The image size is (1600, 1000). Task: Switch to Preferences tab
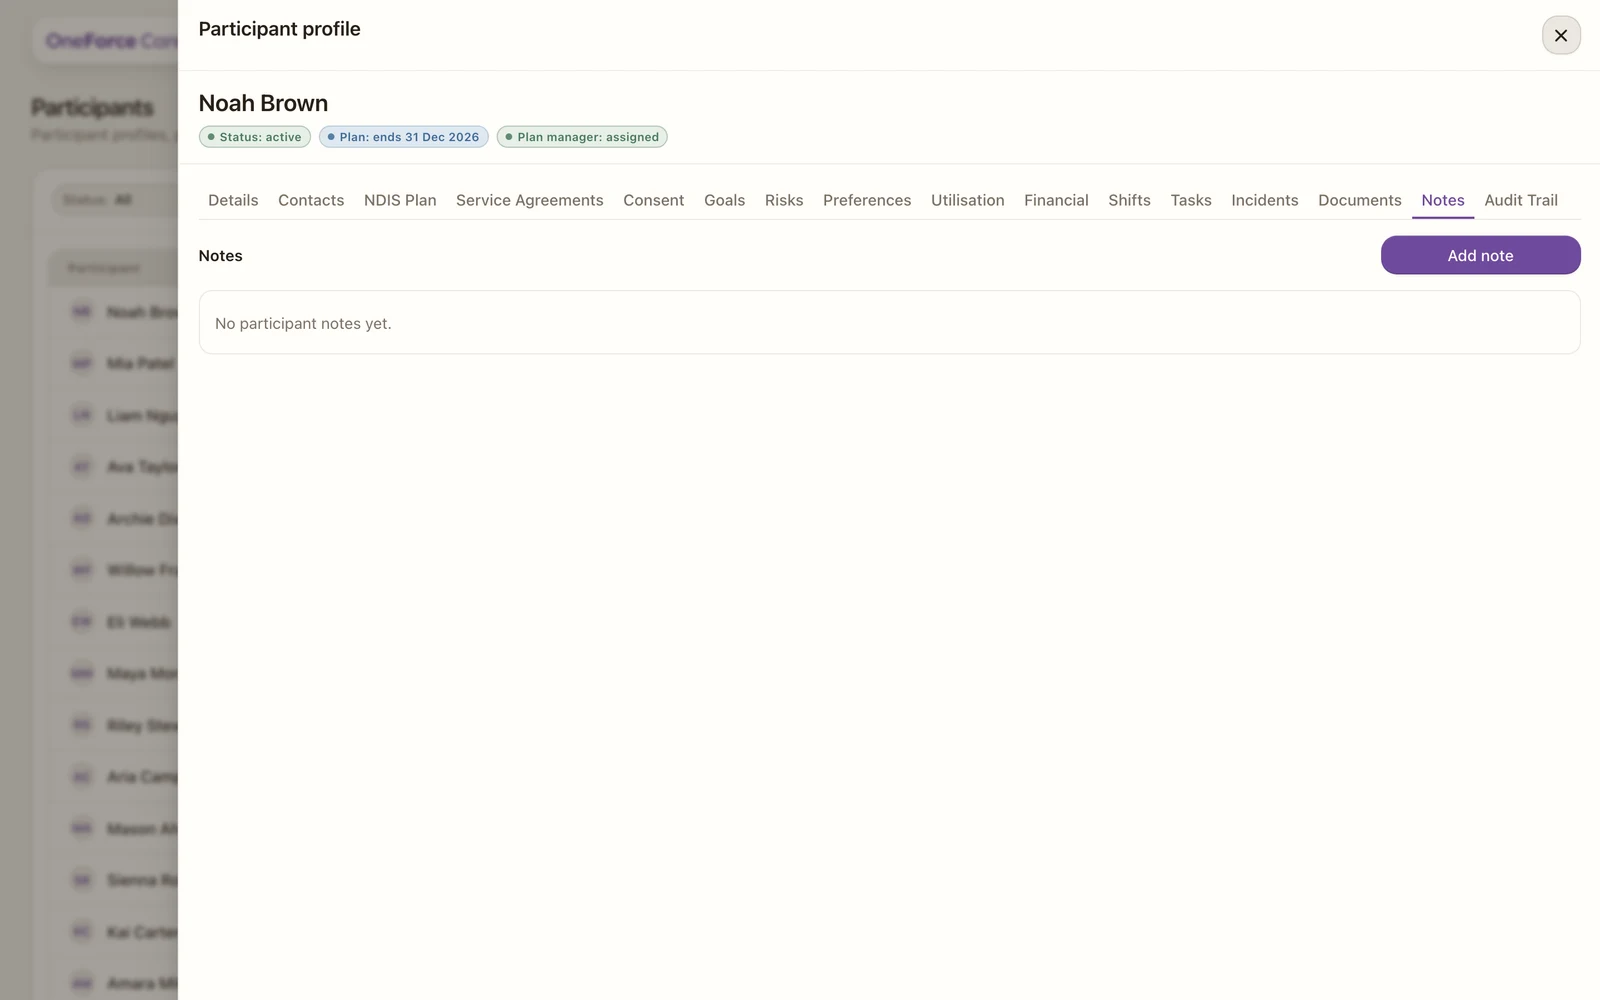click(x=867, y=200)
